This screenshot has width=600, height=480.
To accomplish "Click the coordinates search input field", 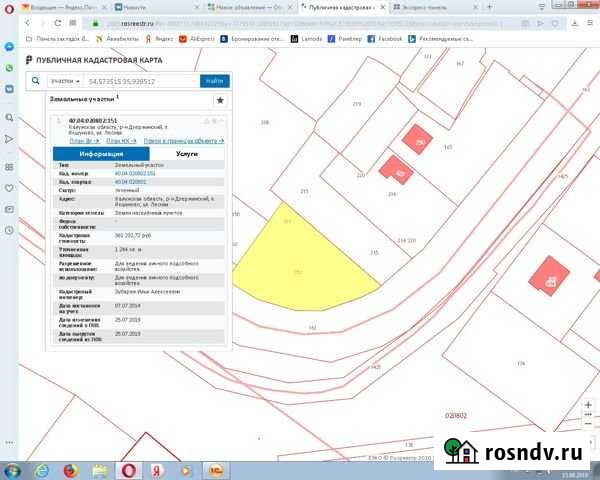I will pyautogui.click(x=140, y=81).
